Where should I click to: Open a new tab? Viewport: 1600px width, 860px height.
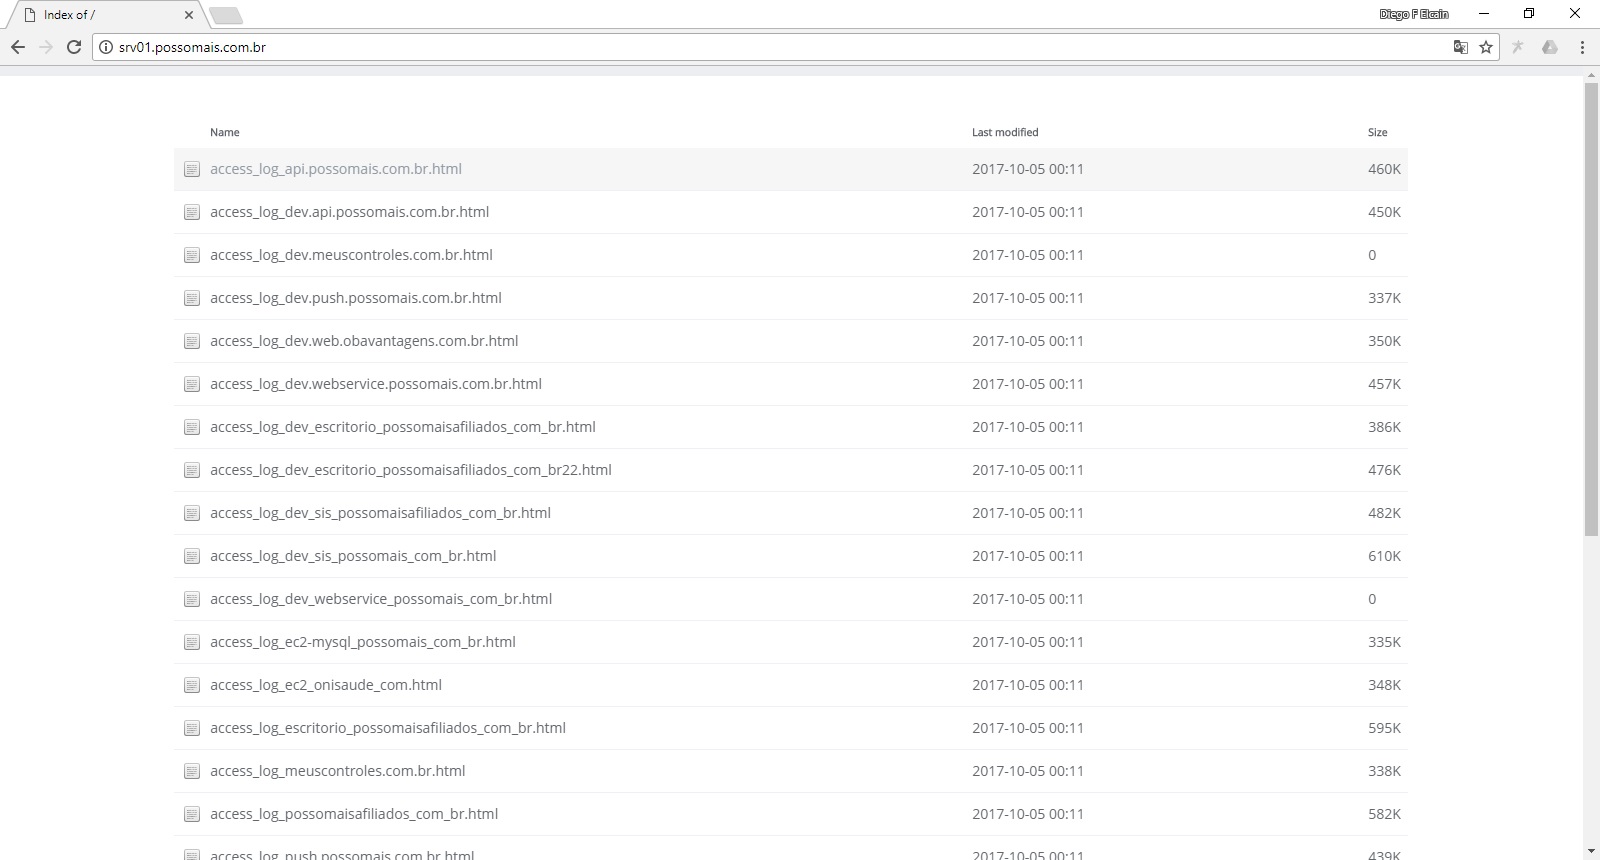click(226, 15)
